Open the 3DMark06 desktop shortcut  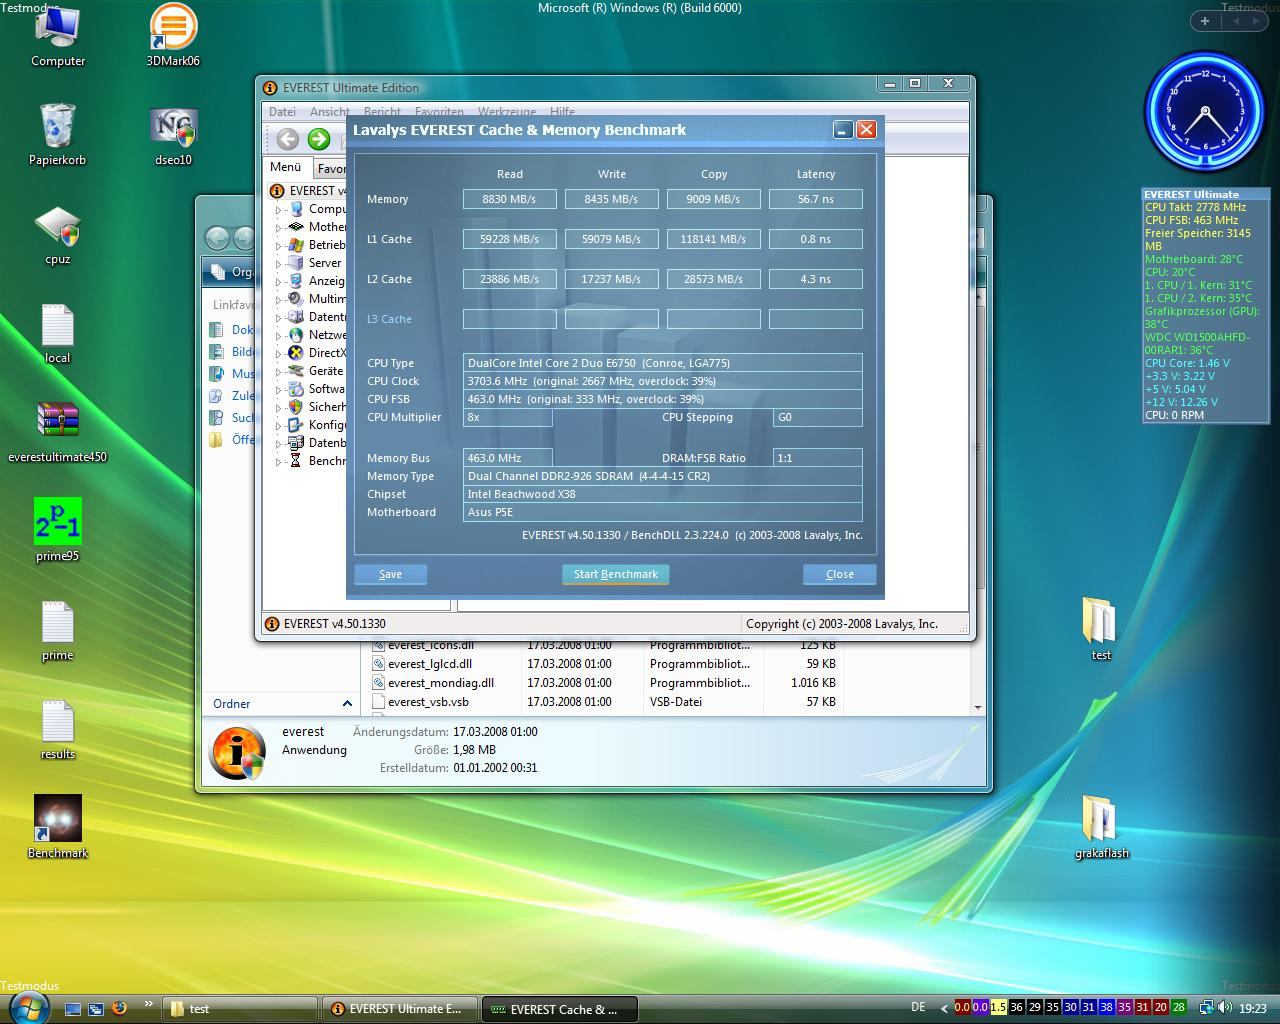(x=173, y=35)
